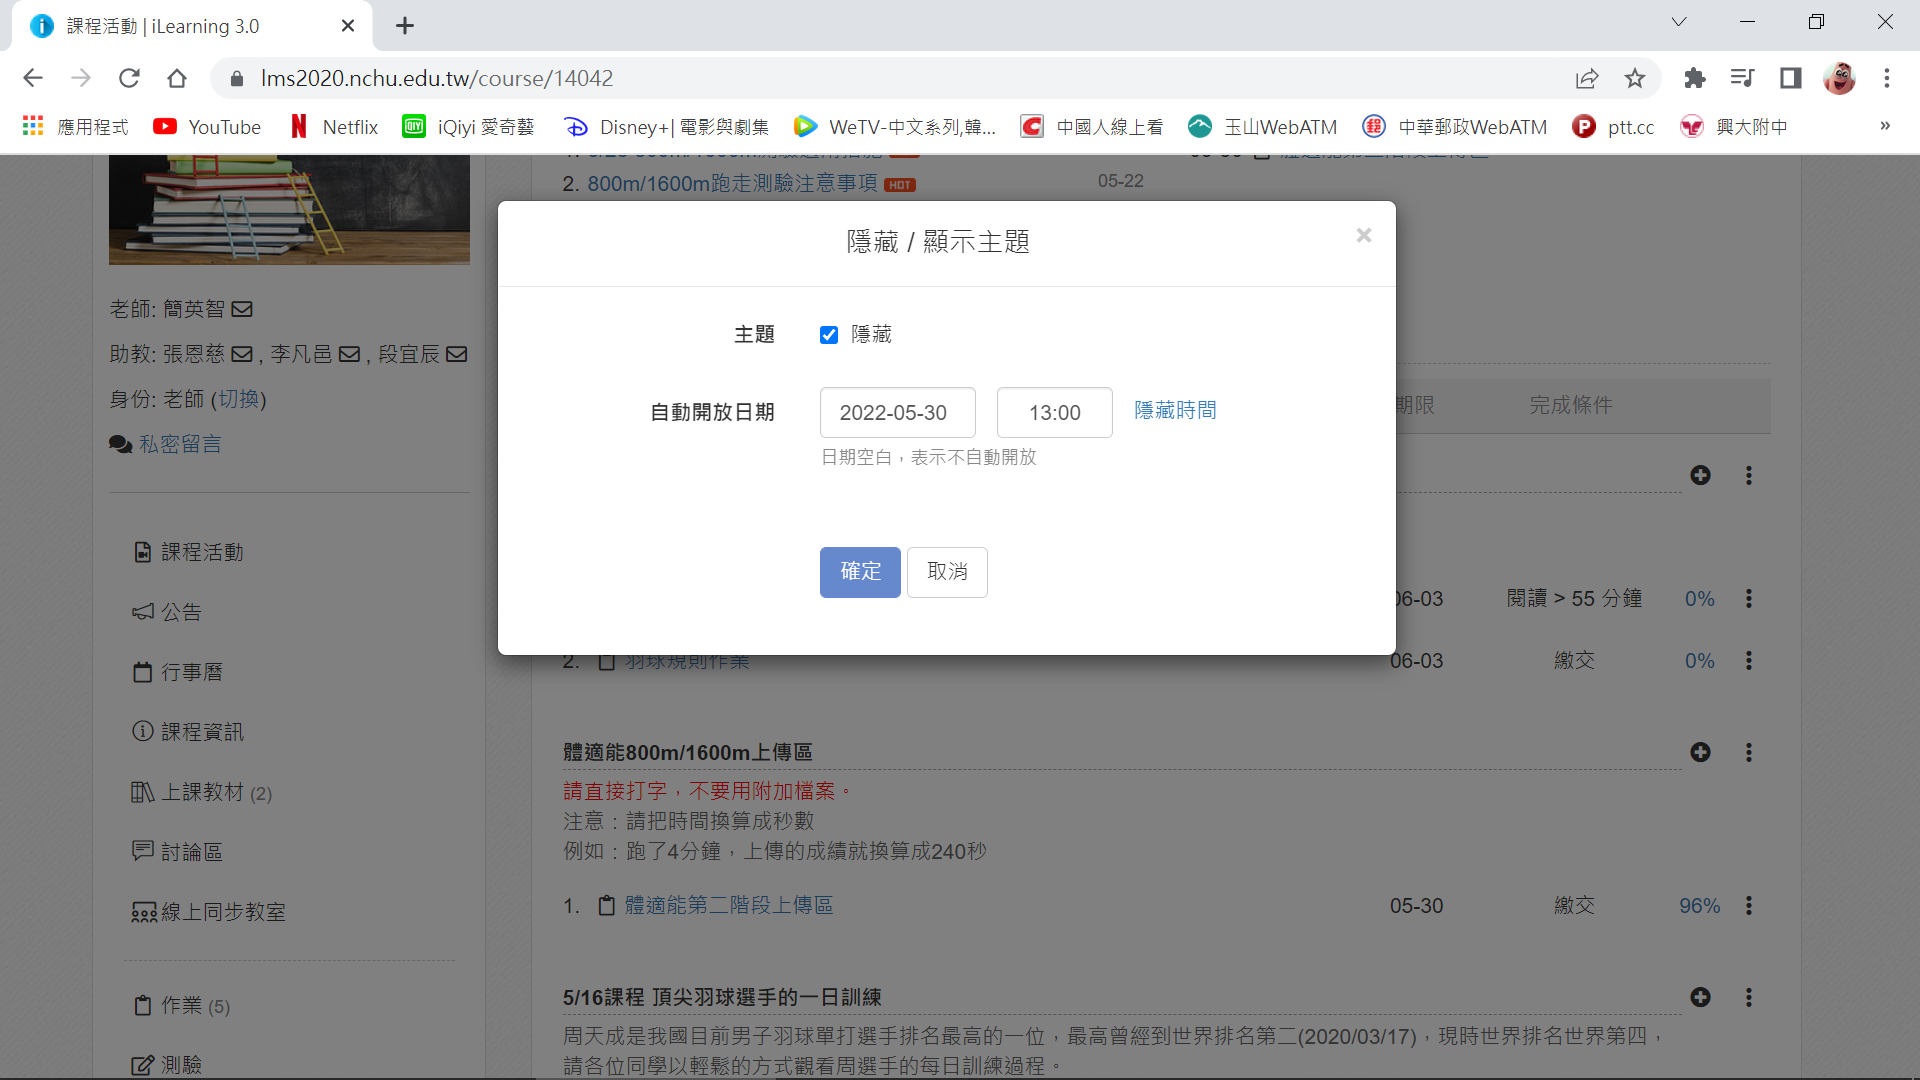Screen dimensions: 1920x1080
Task: Click mail icon next to assistant 李凡邑
Action: pyautogui.click(x=349, y=354)
